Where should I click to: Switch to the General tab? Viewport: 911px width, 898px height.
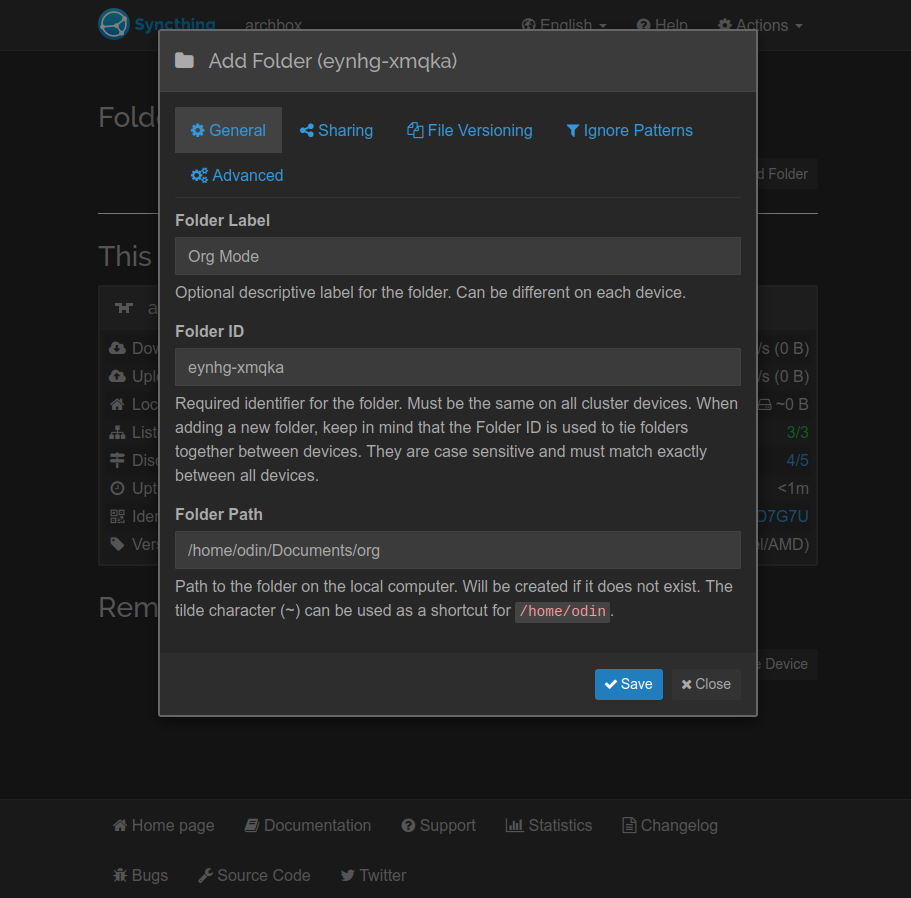(228, 130)
